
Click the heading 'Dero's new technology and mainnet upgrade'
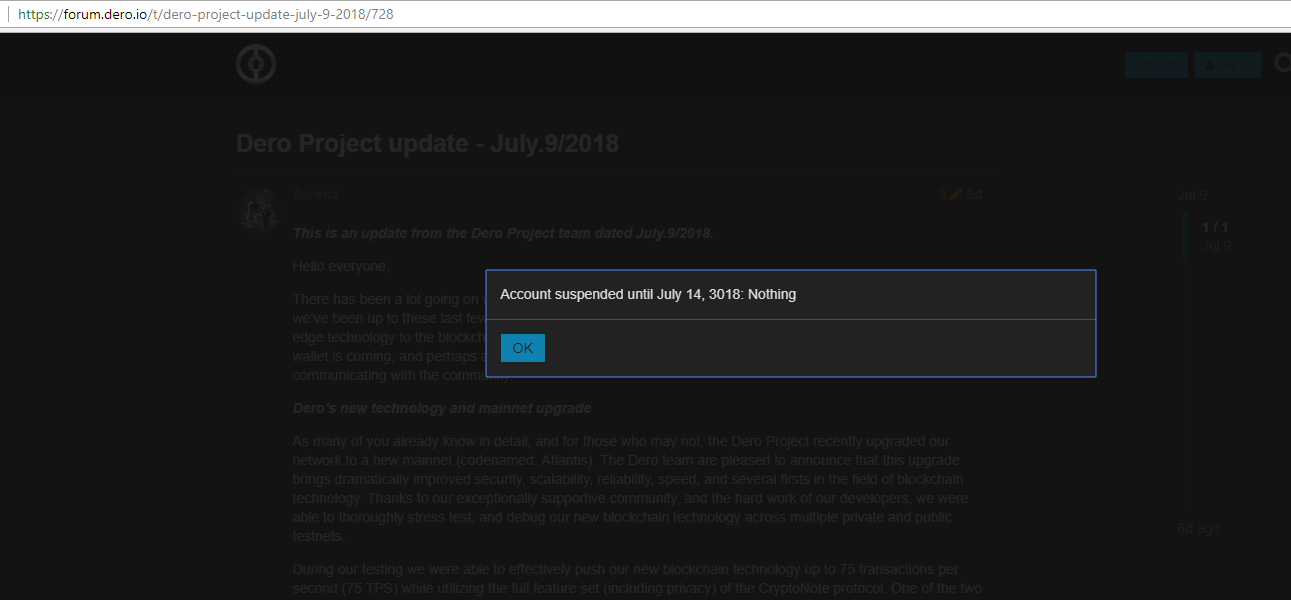click(x=442, y=408)
